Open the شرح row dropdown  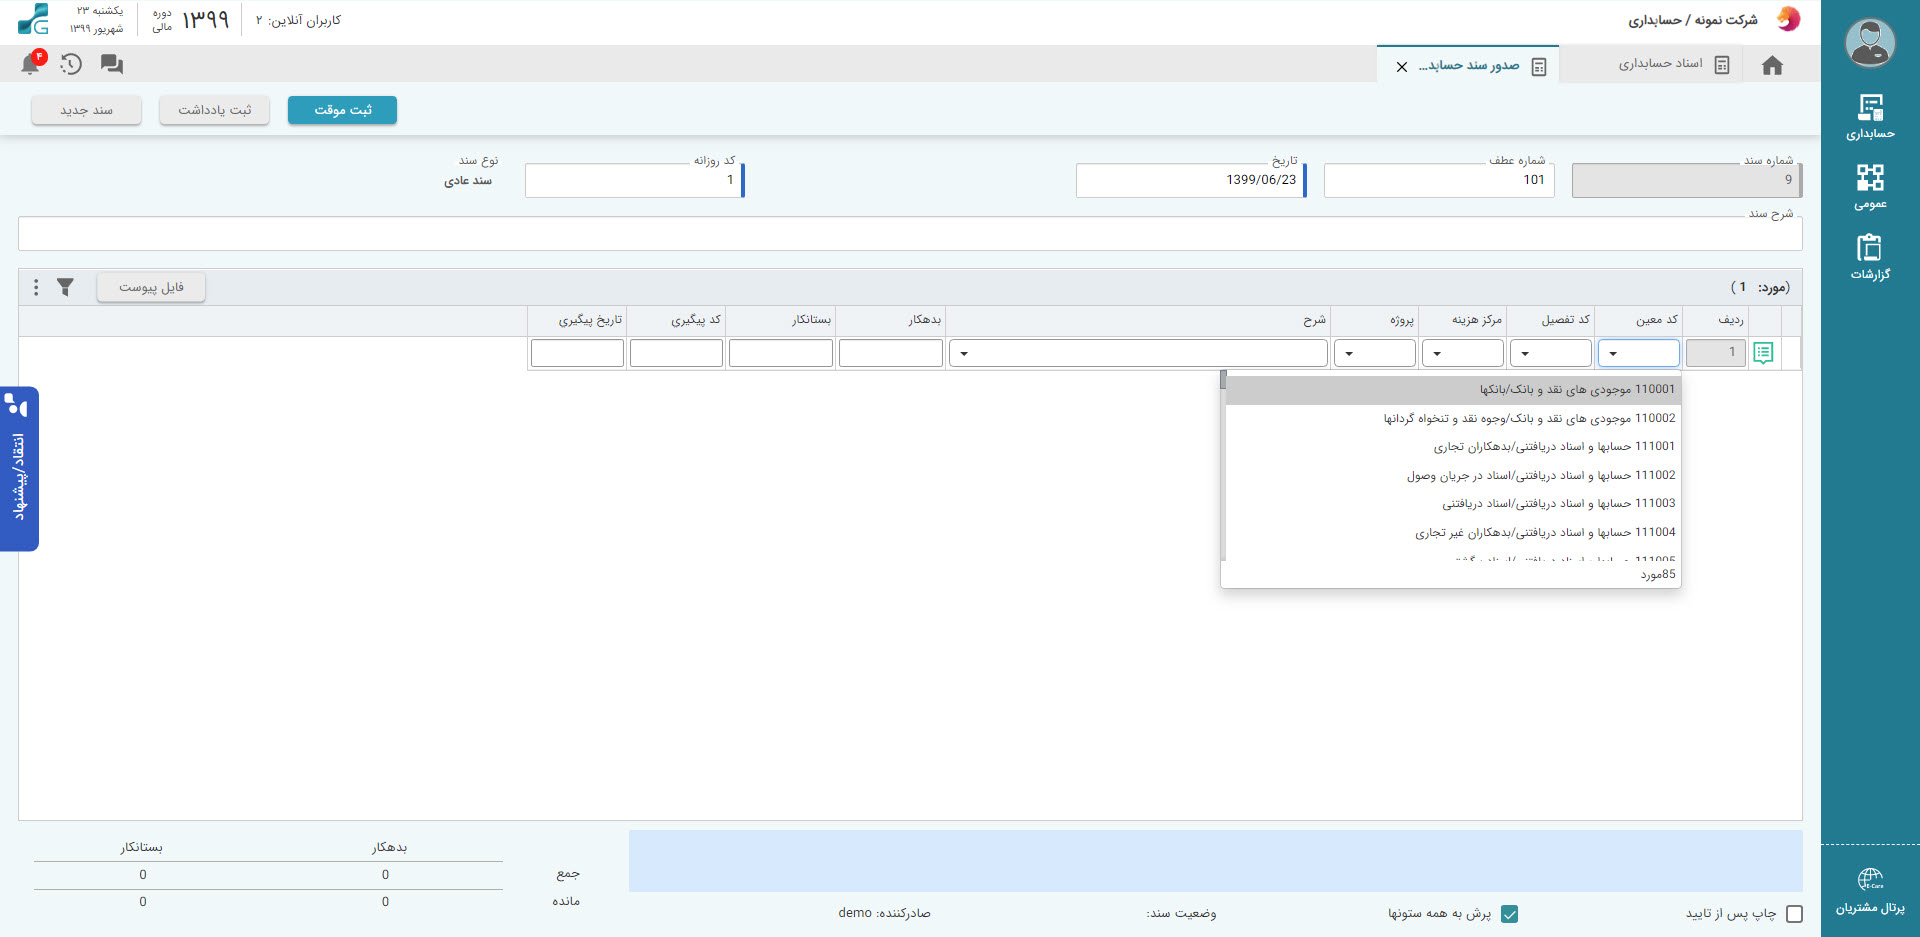1138,353
